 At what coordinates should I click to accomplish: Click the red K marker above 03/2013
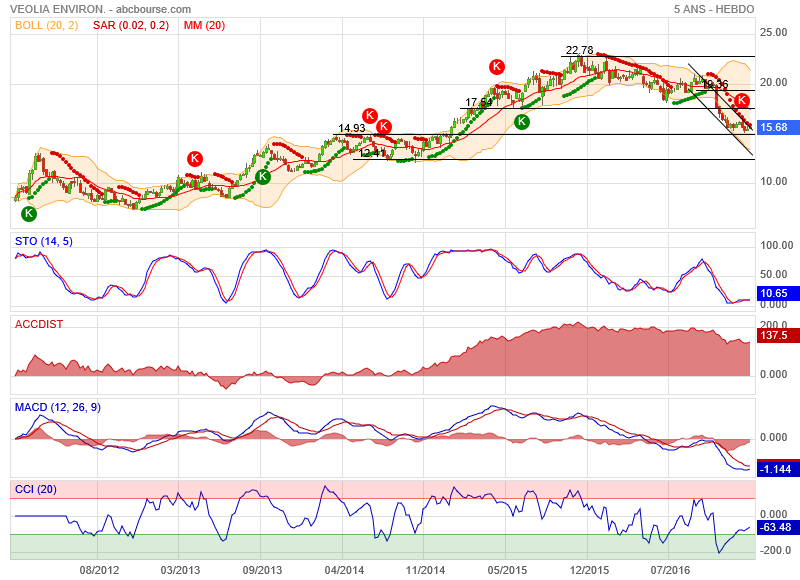point(194,159)
